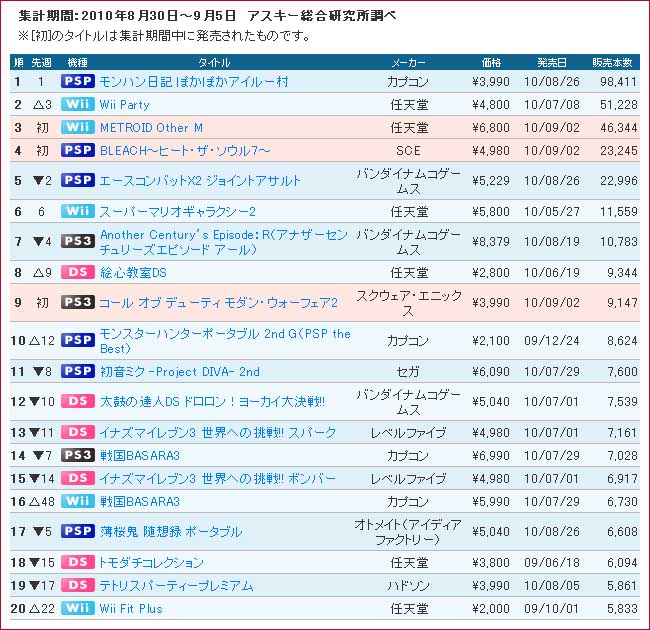The width and height of the screenshot is (650, 630).
Task: Click the DS badge beside 太鼓の達人DS
Action: [78, 401]
